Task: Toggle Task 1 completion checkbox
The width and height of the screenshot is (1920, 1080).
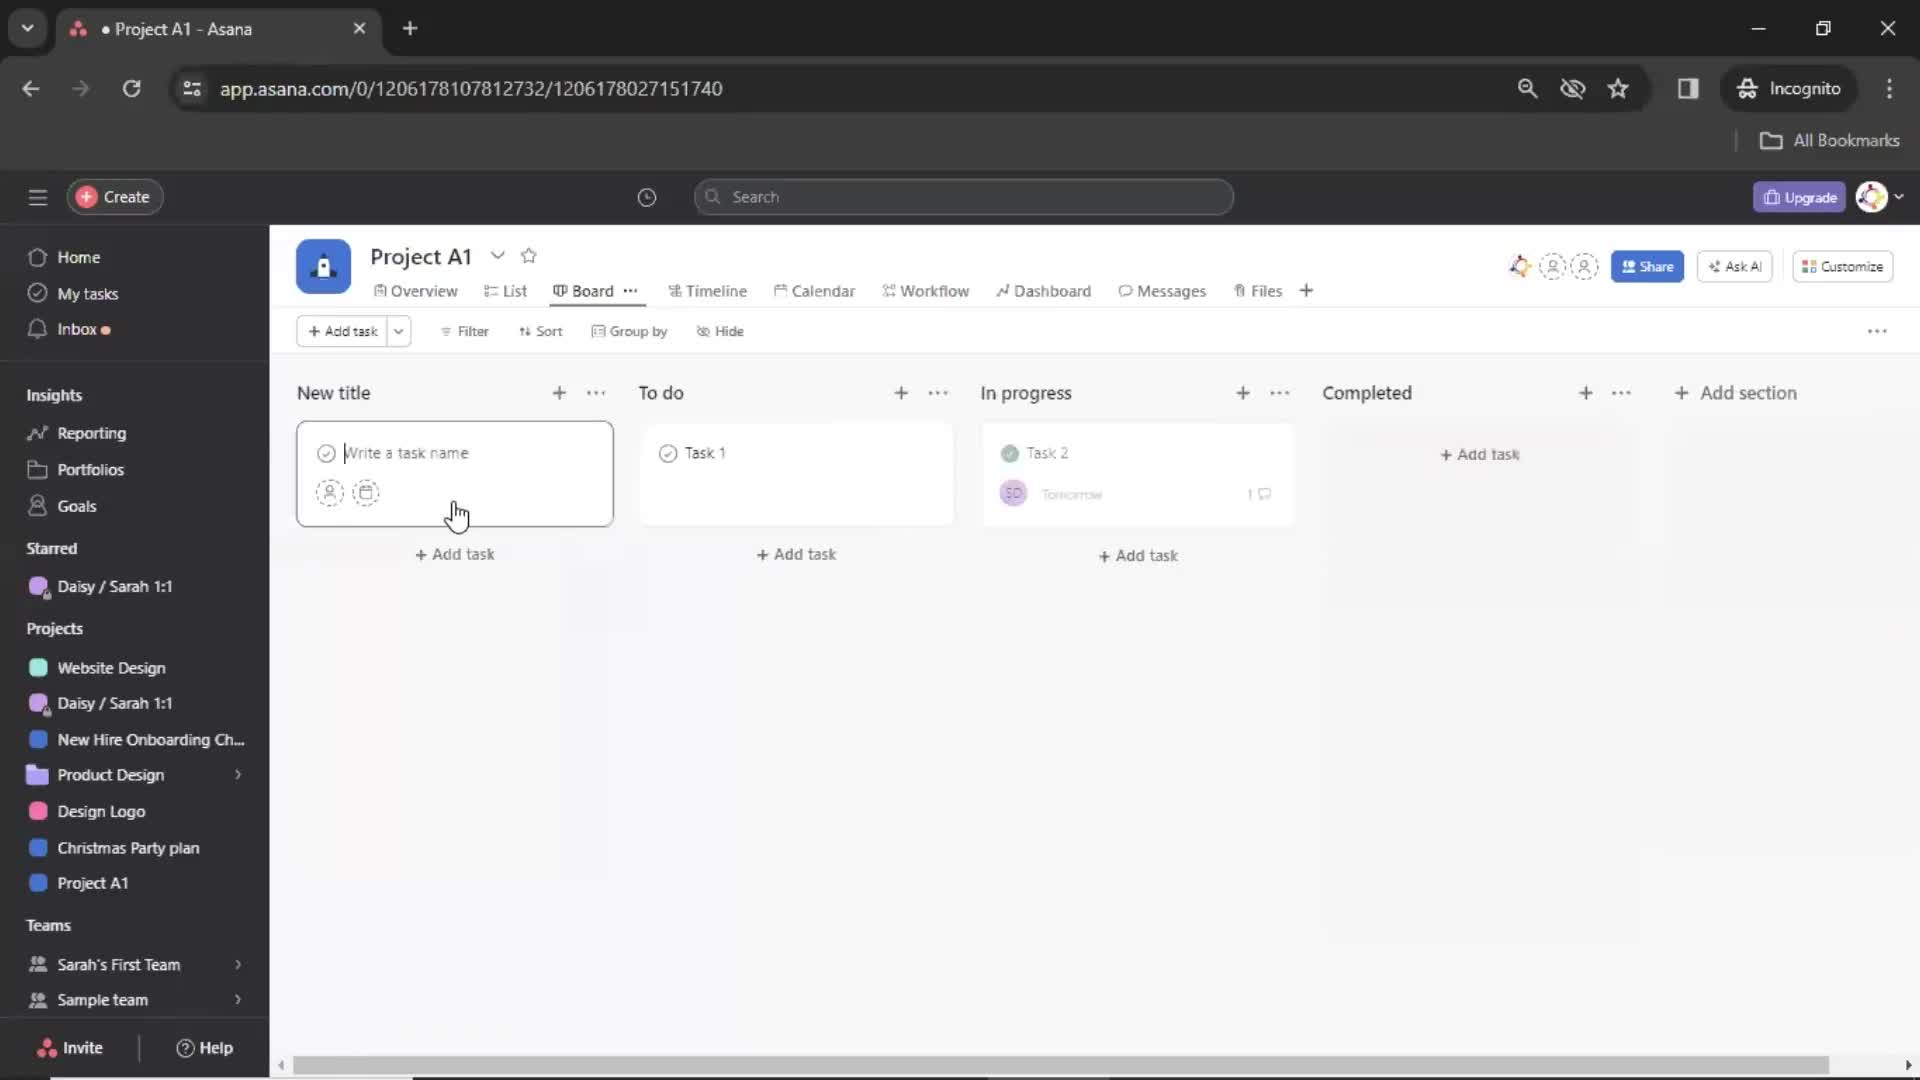Action: coord(667,452)
